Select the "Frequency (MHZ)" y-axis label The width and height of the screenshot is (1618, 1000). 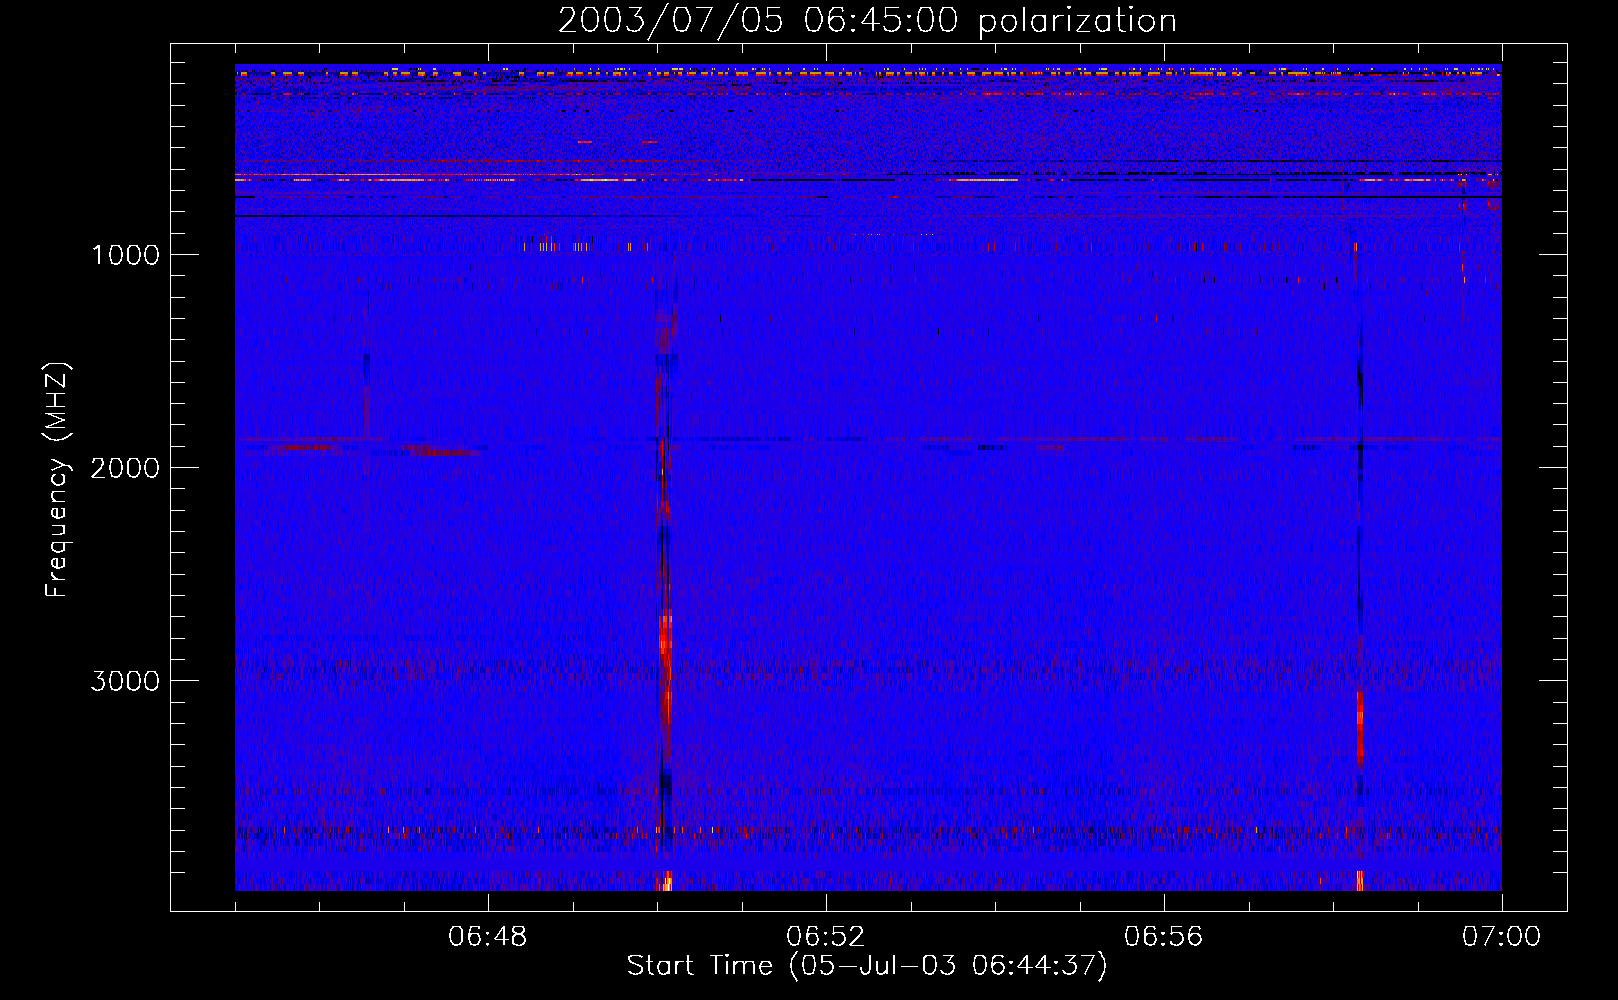[x=57, y=480]
